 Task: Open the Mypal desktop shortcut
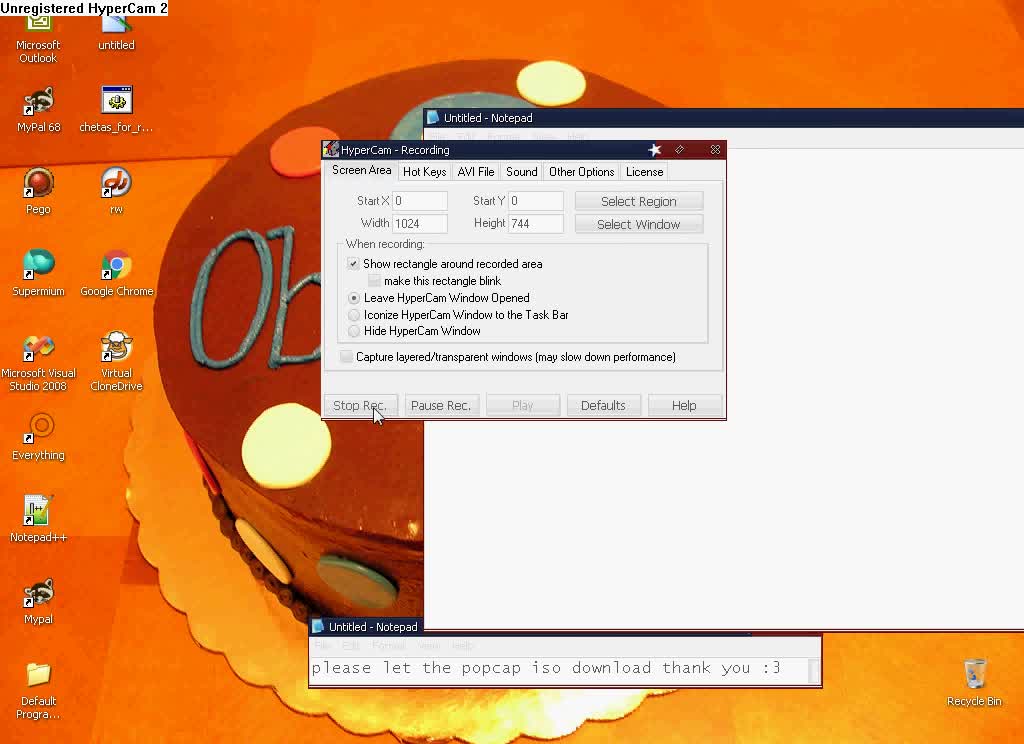click(39, 602)
